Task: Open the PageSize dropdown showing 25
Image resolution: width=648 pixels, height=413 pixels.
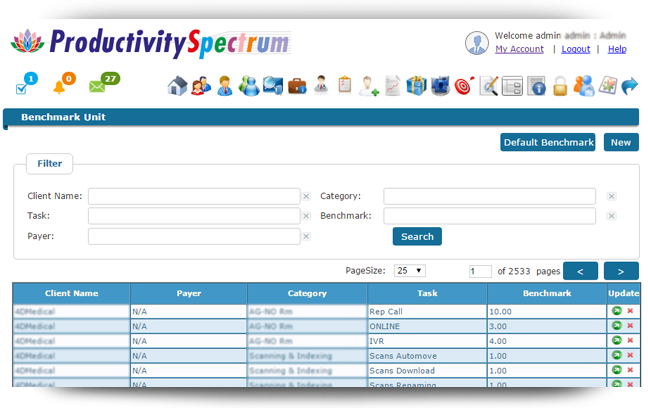Action: pyautogui.click(x=410, y=271)
